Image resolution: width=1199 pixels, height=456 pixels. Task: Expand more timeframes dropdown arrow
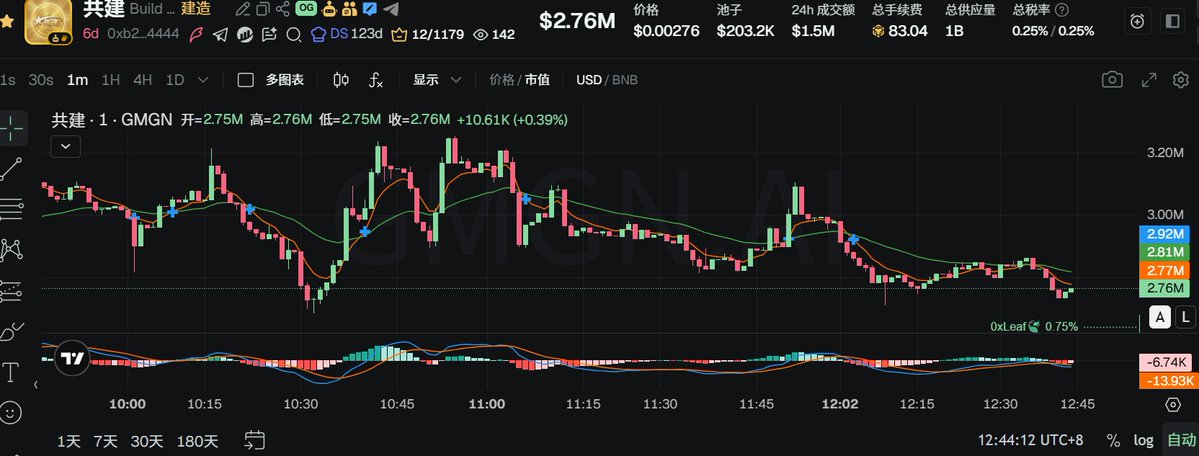[203, 80]
